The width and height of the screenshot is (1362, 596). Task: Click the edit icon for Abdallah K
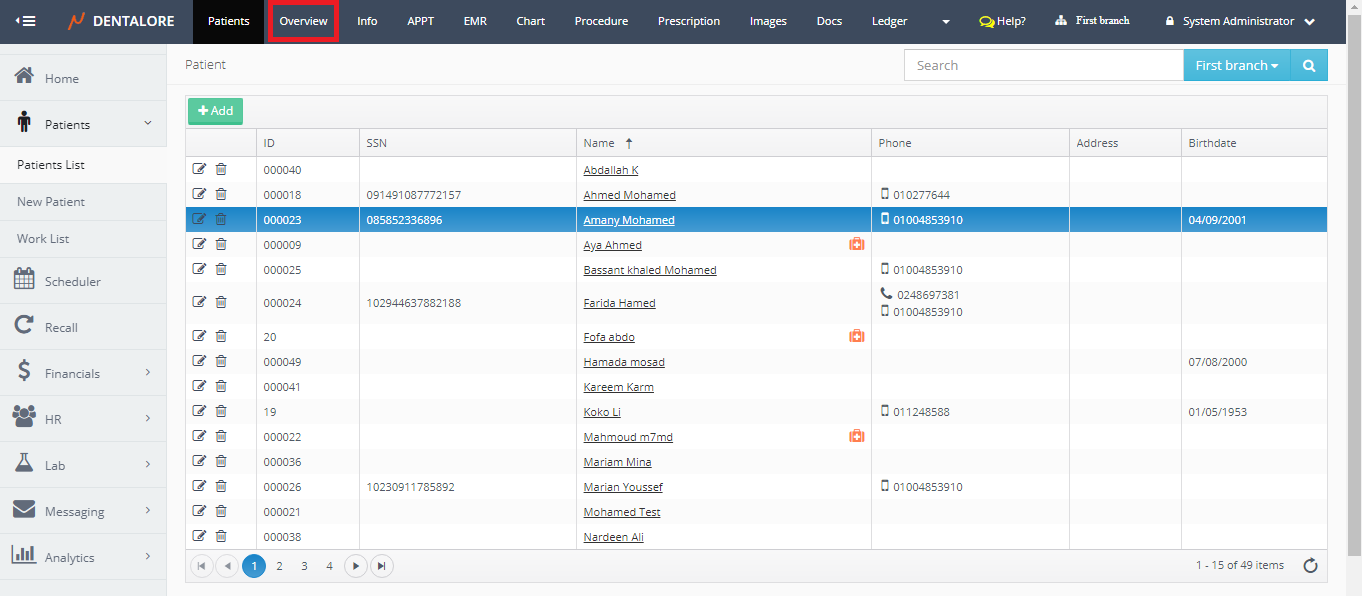click(x=199, y=169)
